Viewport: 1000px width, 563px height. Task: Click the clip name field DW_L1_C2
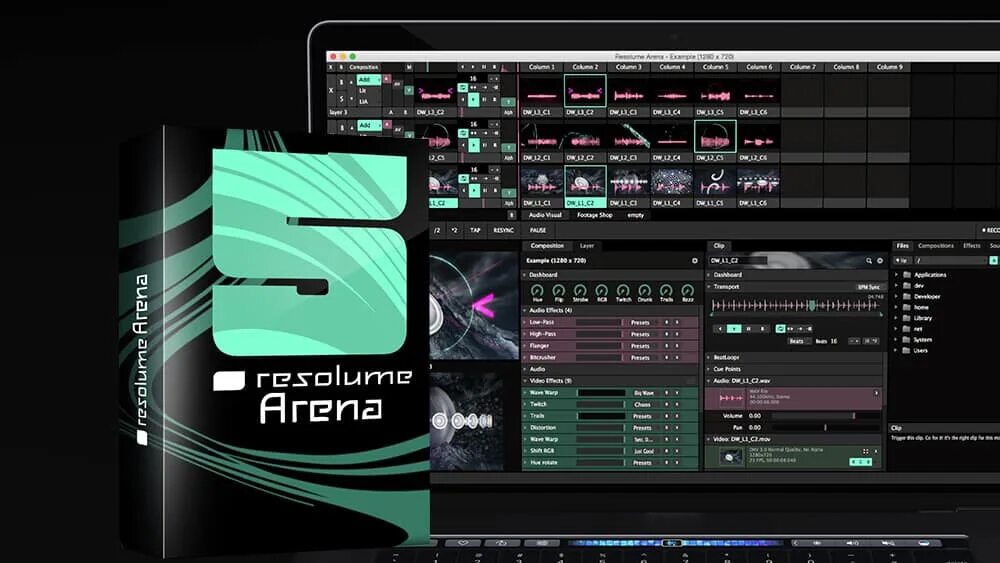(x=739, y=261)
